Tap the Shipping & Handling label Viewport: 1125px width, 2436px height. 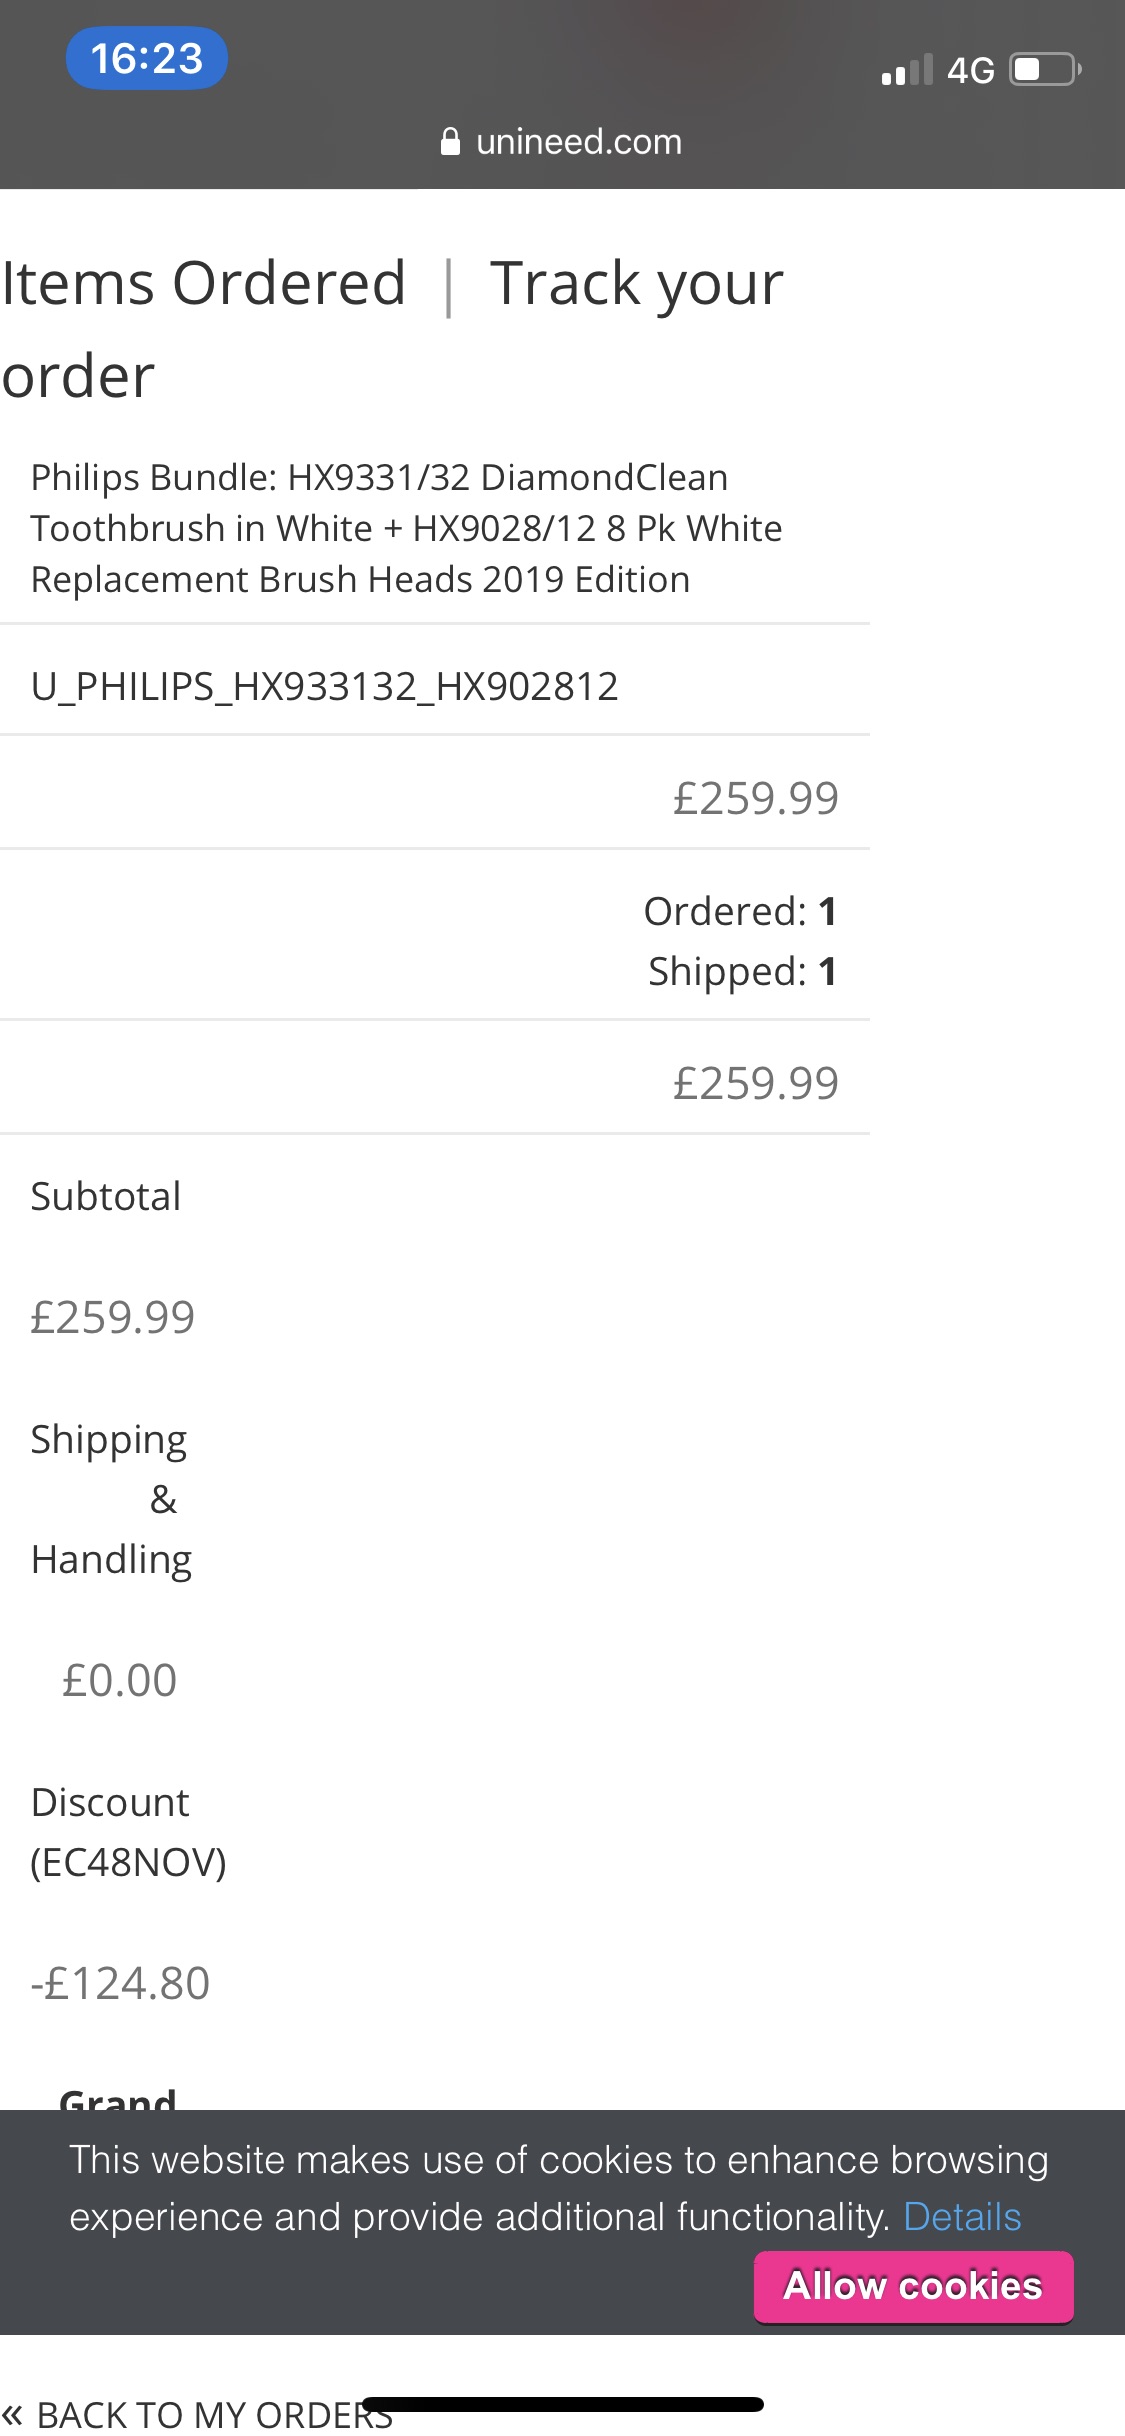click(x=110, y=1499)
